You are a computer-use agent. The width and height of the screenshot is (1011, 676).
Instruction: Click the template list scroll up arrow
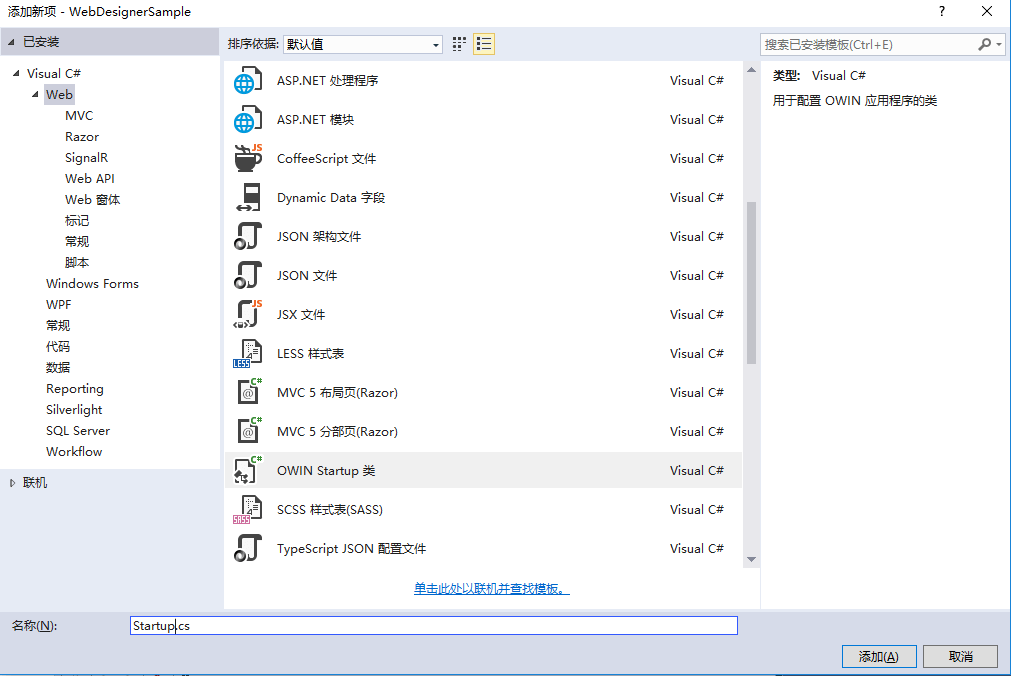pyautogui.click(x=751, y=70)
